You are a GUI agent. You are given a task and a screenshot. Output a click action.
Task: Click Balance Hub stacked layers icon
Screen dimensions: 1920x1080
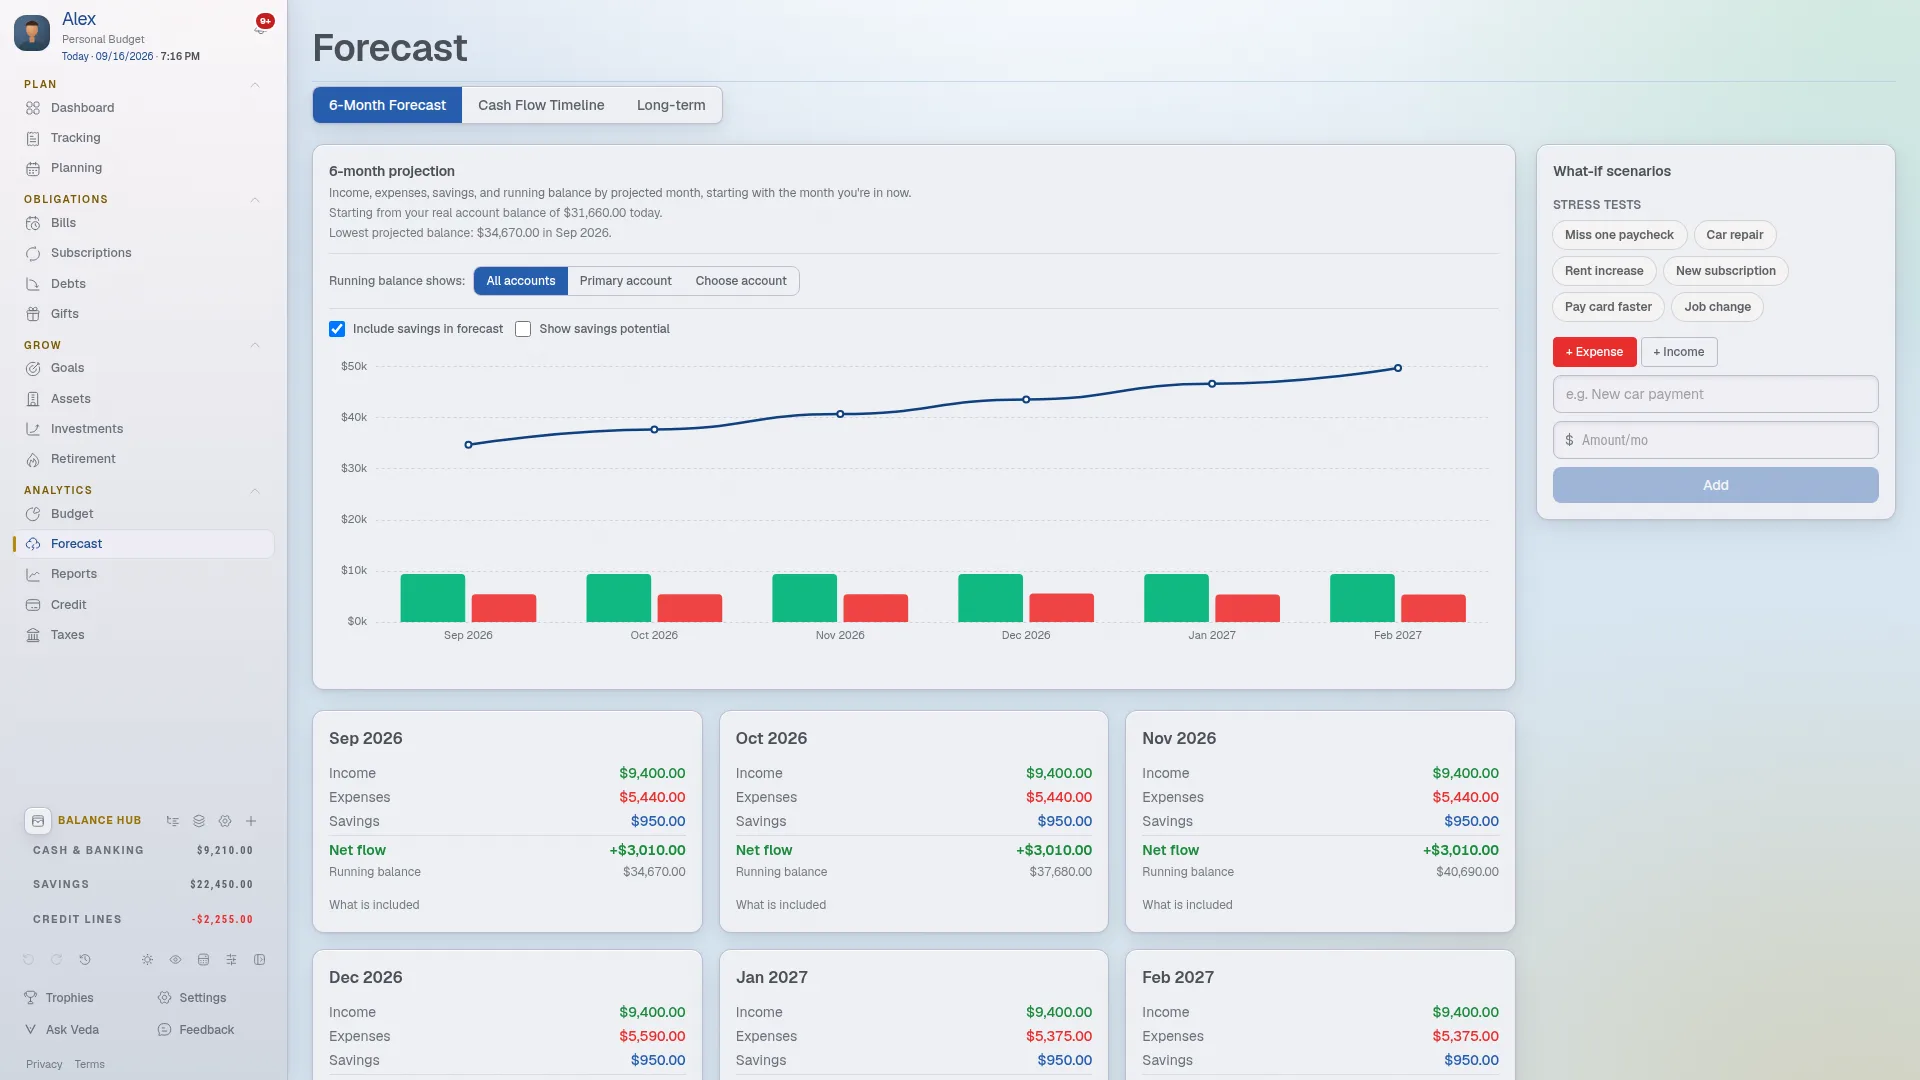pos(199,821)
